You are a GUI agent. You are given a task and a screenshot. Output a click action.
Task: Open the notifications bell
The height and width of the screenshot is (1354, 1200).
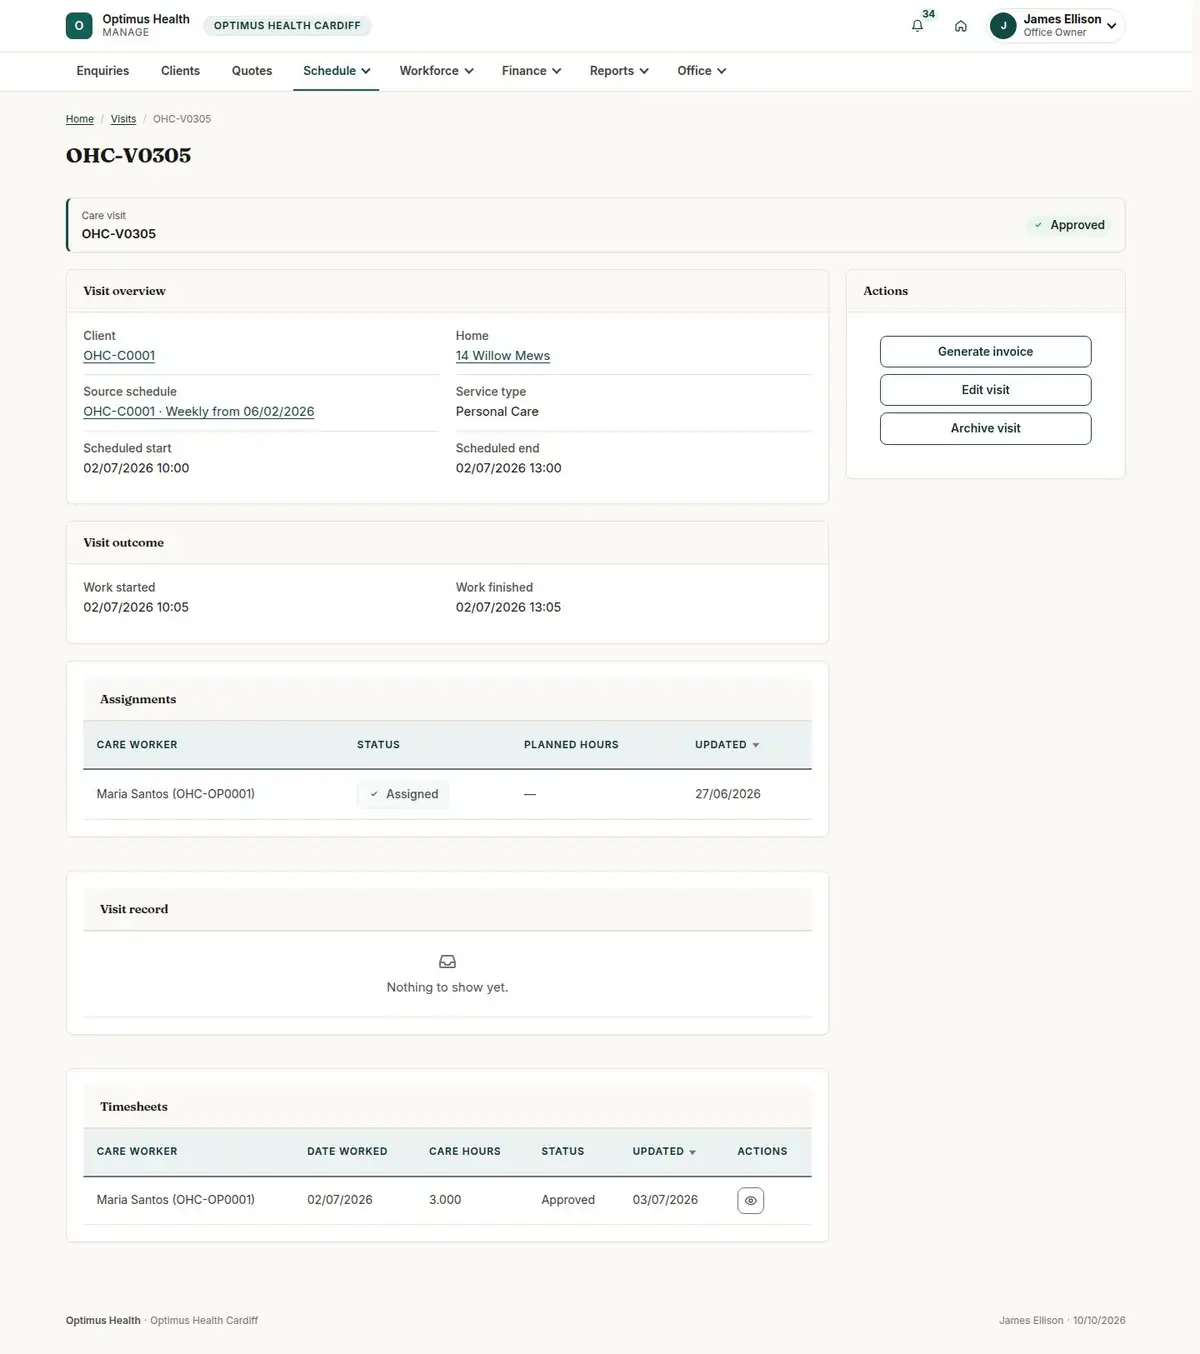click(x=917, y=26)
